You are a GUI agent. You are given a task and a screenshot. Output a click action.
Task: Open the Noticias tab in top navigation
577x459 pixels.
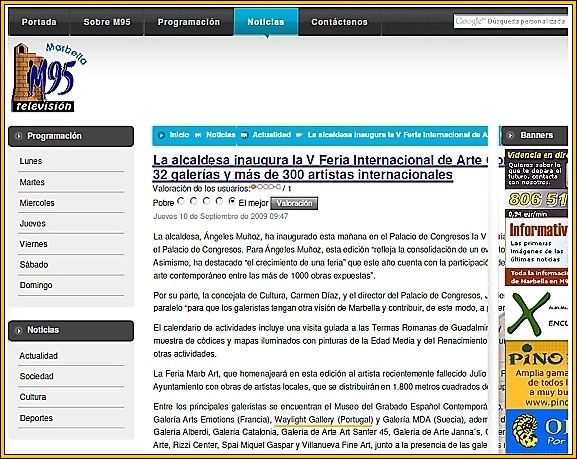click(x=266, y=22)
